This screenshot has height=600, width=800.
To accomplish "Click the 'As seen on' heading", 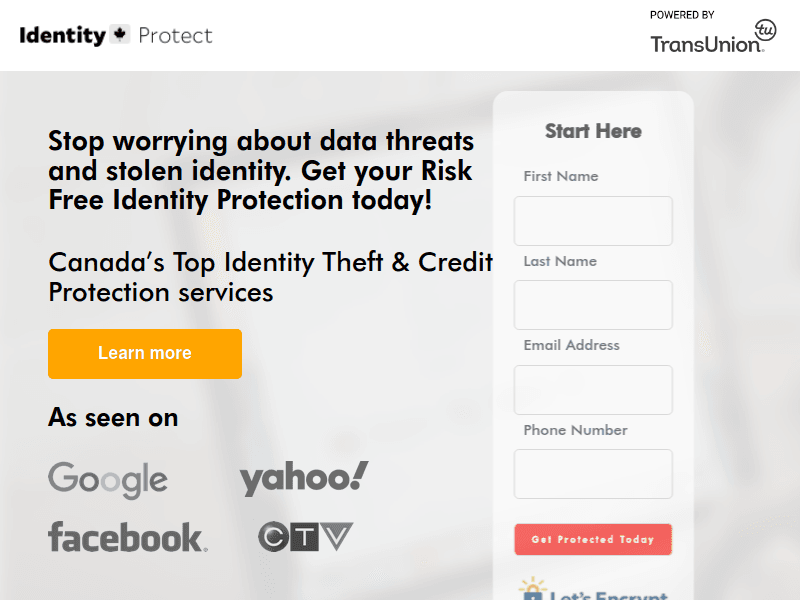I will [113, 418].
